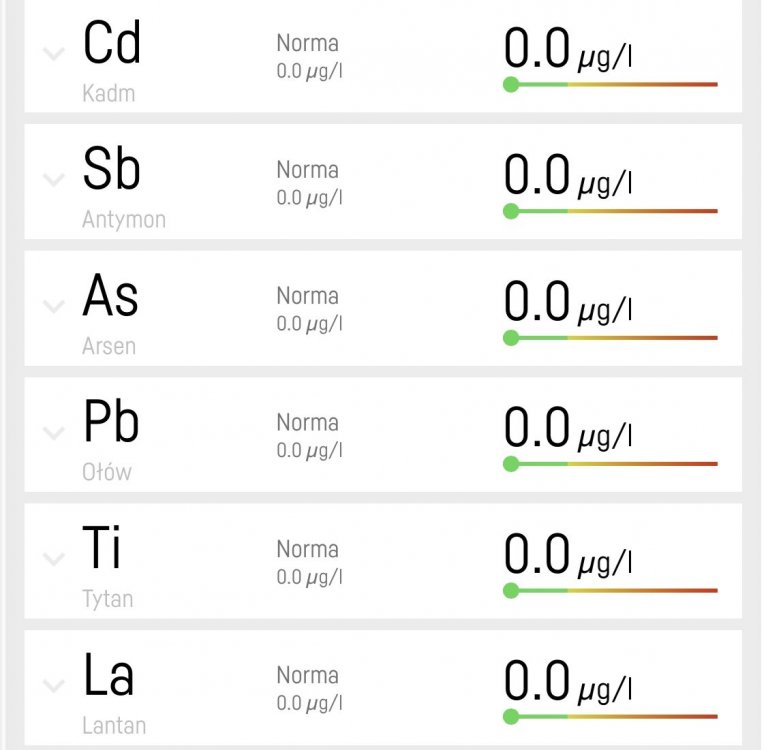Click the Norma value for Arsen
Image resolution: width=766 pixels, height=750 pixels.
(x=309, y=323)
